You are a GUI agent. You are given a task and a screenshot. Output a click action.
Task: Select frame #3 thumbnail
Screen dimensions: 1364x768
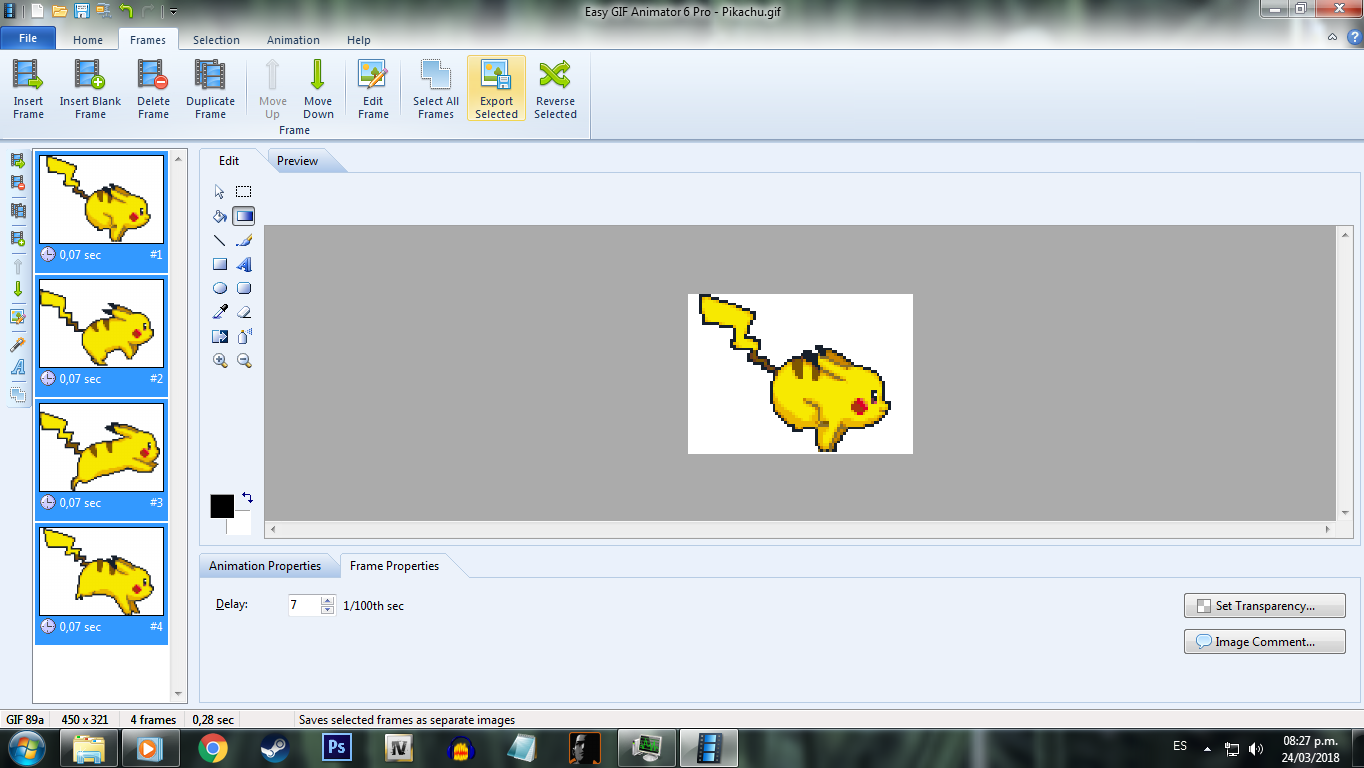tap(101, 447)
